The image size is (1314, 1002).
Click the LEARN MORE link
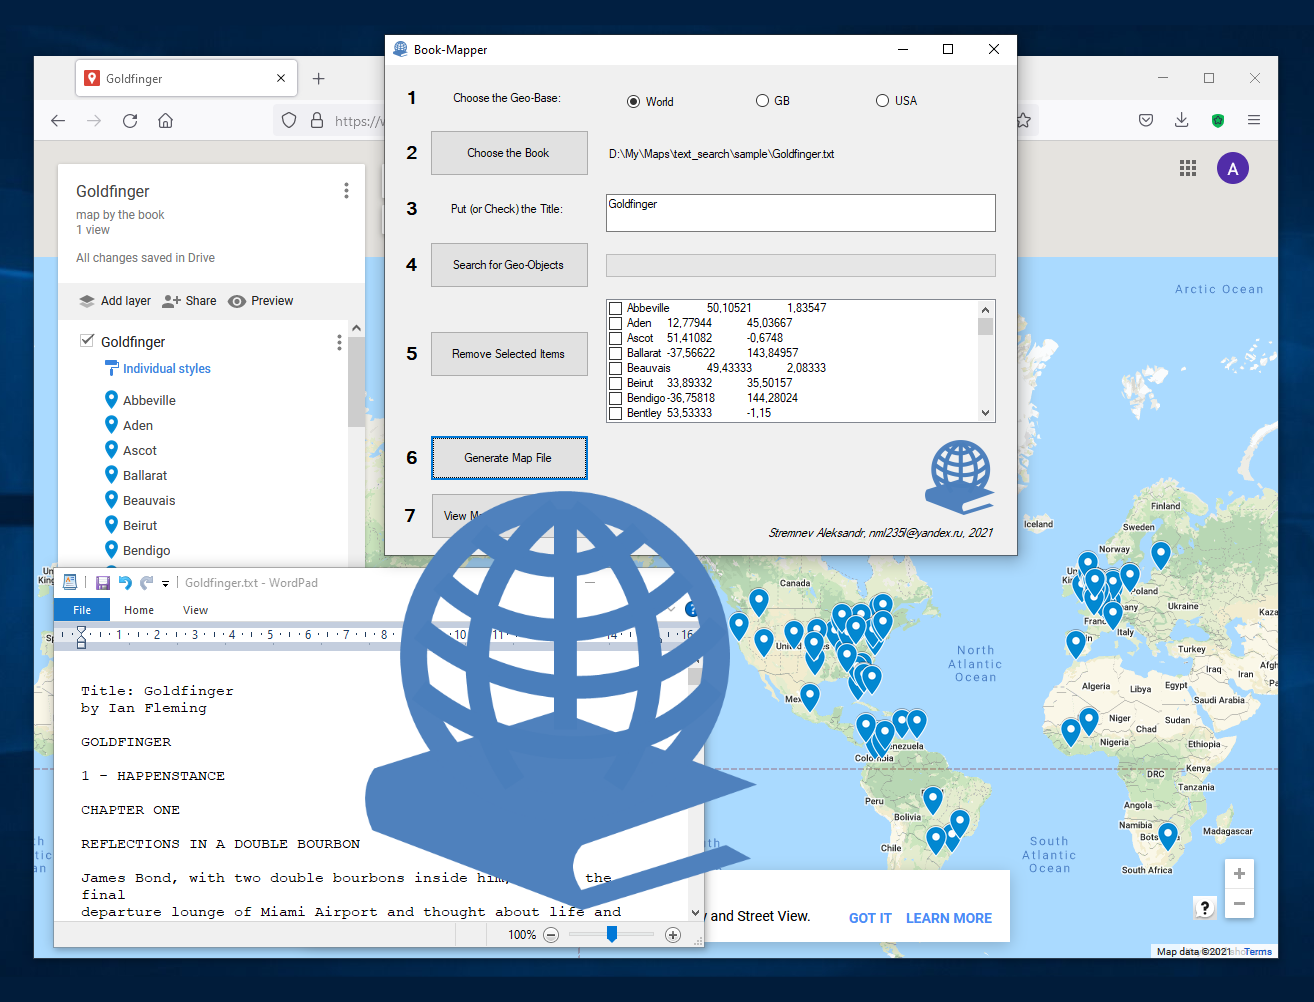[x=949, y=918]
